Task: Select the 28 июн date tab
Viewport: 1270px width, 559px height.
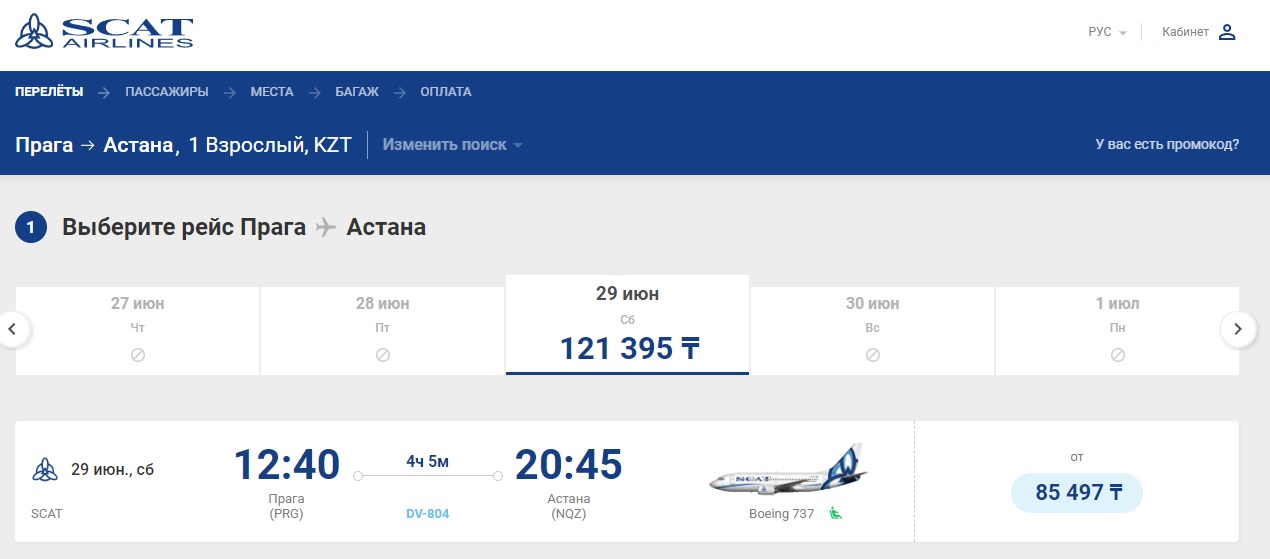Action: [x=383, y=331]
